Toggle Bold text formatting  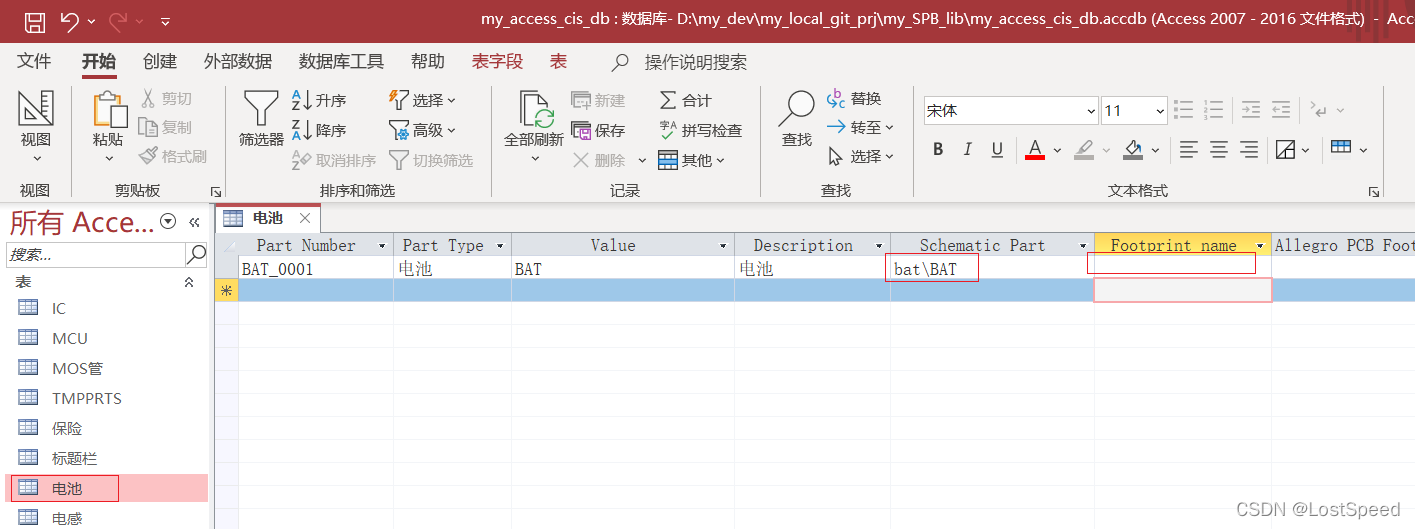tap(938, 150)
